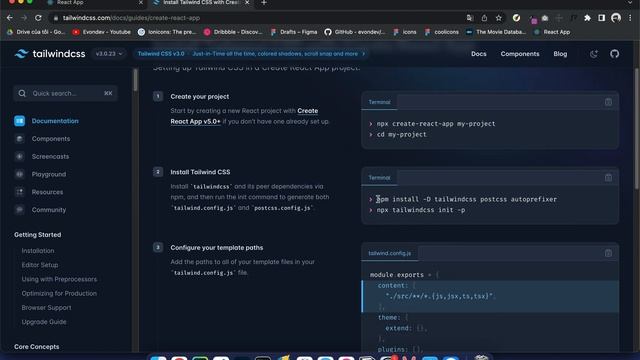Screen dimensions: 640x360
Task: Open the share icon in the address bar
Action: 484,18
